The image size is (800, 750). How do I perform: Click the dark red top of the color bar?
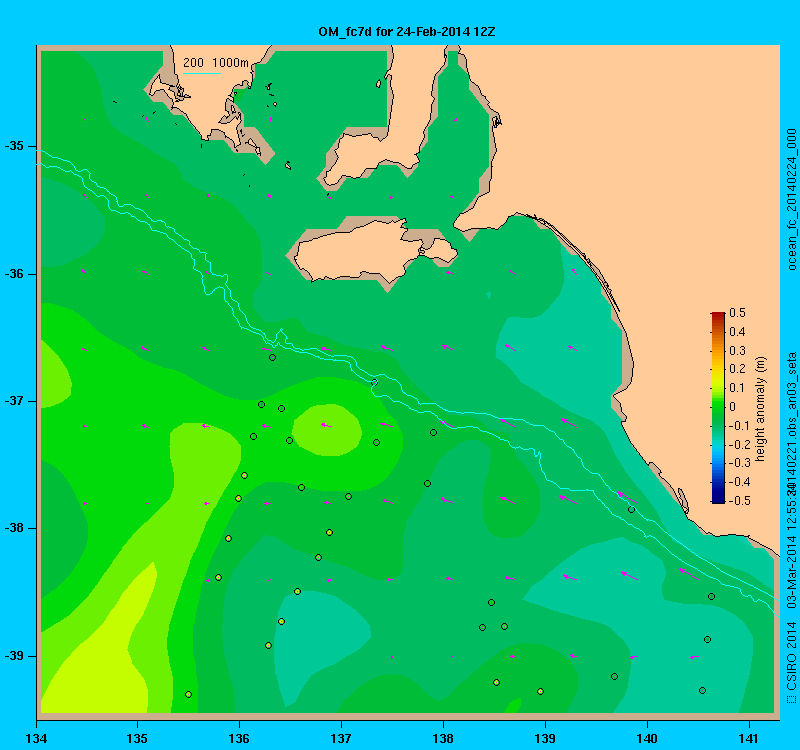717,314
